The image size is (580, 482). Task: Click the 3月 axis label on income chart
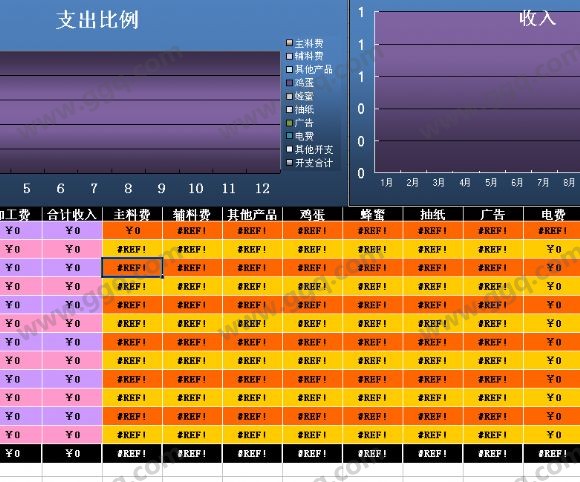pyautogui.click(x=438, y=182)
